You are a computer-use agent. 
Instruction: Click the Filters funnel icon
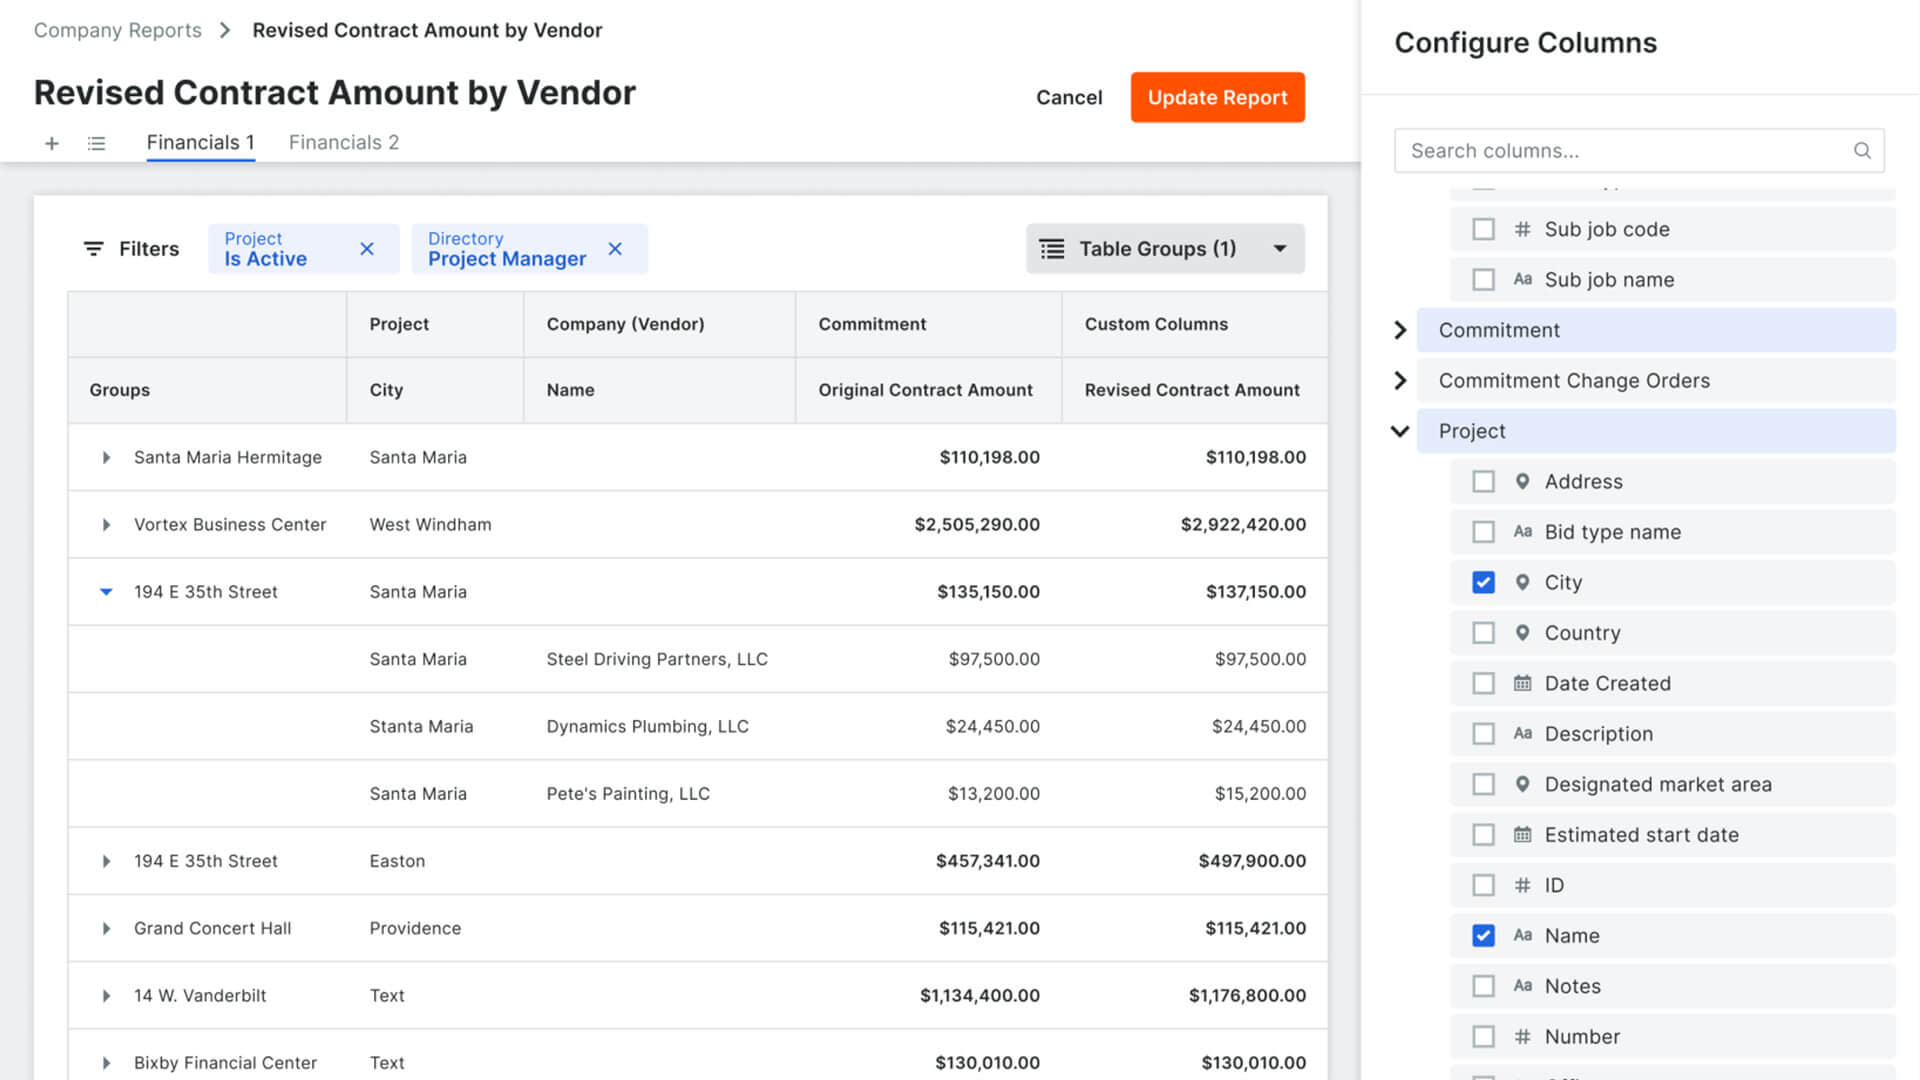click(93, 248)
